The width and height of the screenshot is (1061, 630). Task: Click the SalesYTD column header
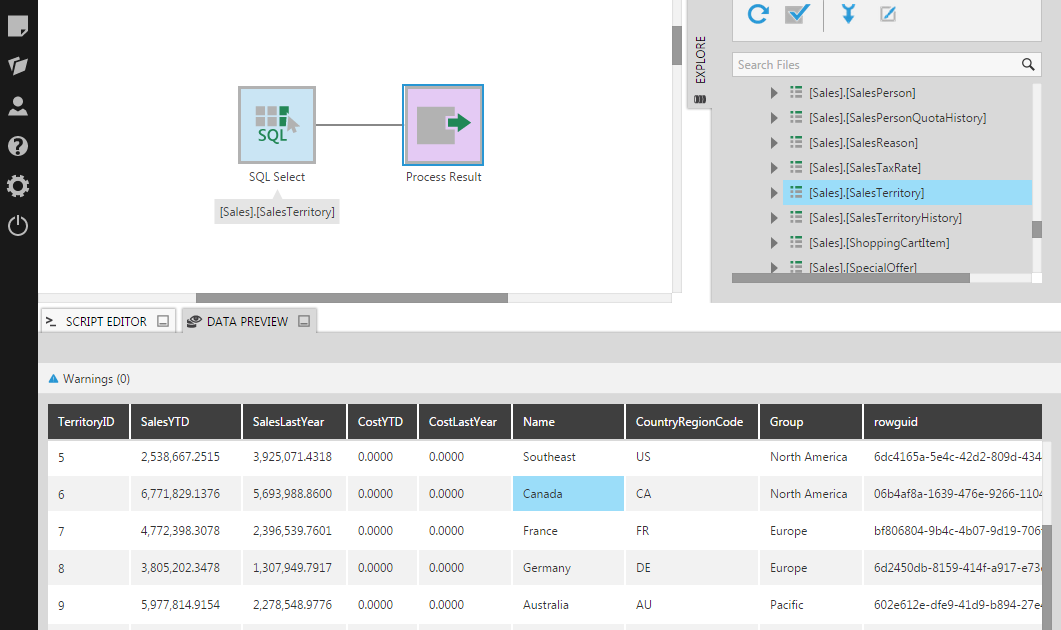click(x=185, y=422)
